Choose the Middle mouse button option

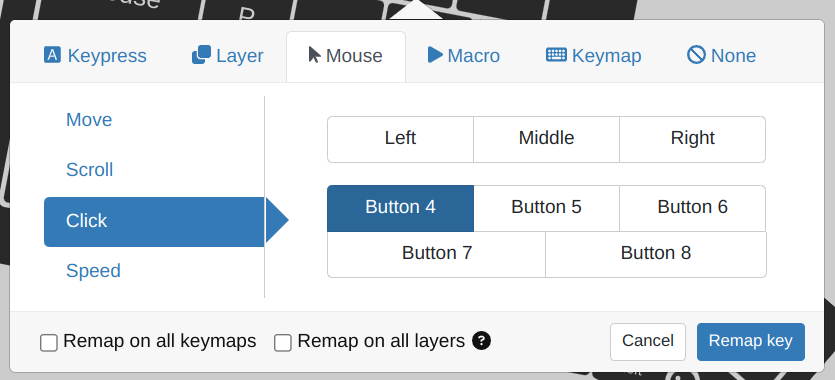546,139
